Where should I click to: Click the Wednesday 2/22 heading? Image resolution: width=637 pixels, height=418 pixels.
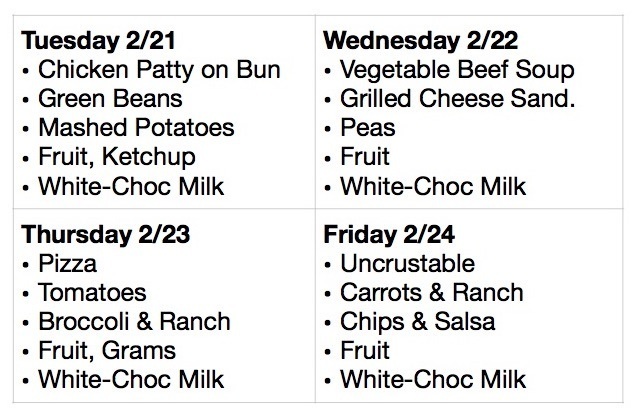tap(420, 41)
